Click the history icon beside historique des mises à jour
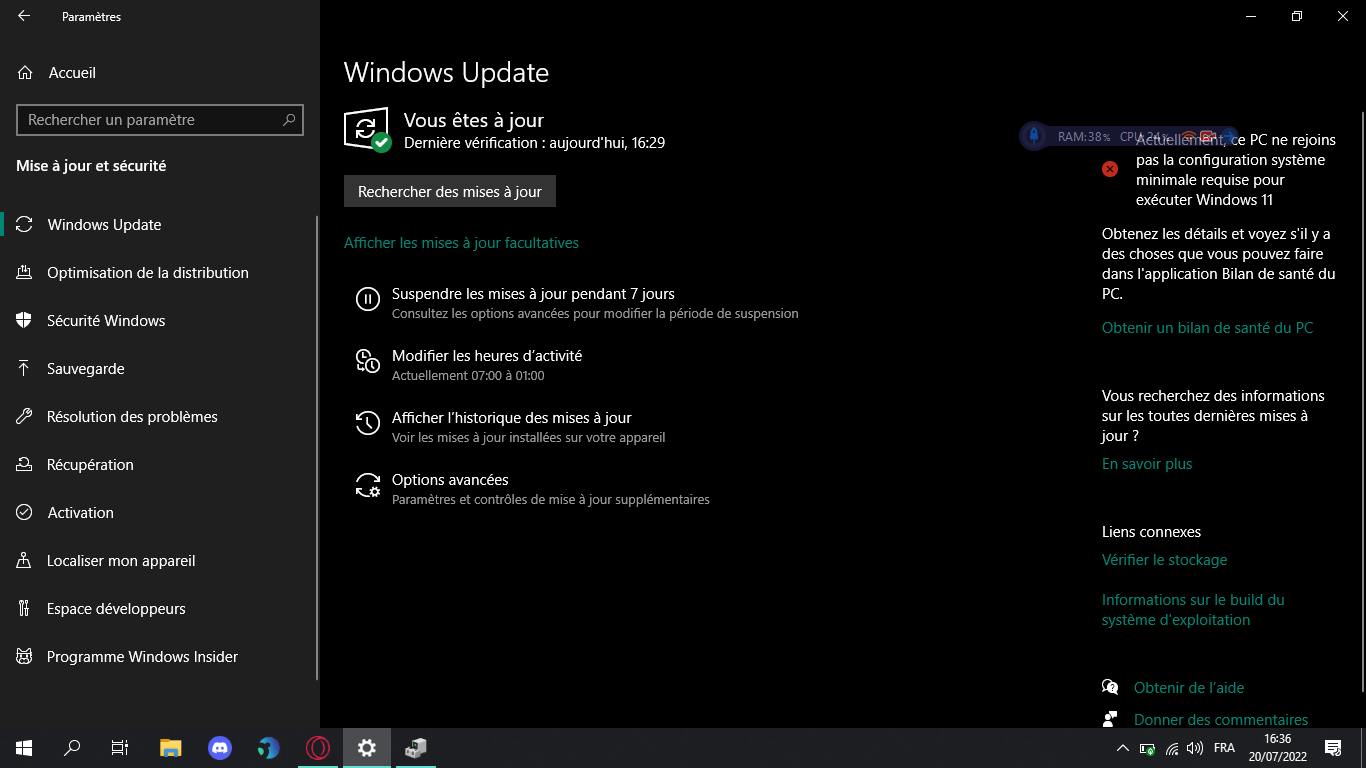The image size is (1366, 768). [x=368, y=423]
